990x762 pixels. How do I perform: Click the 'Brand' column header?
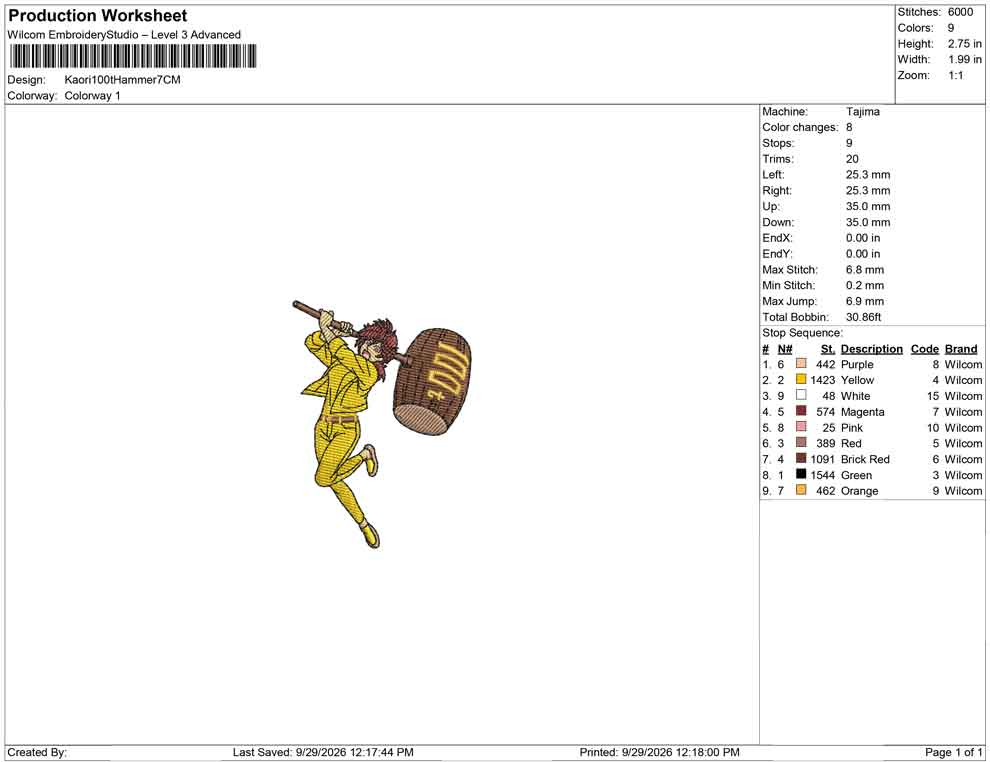[961, 349]
